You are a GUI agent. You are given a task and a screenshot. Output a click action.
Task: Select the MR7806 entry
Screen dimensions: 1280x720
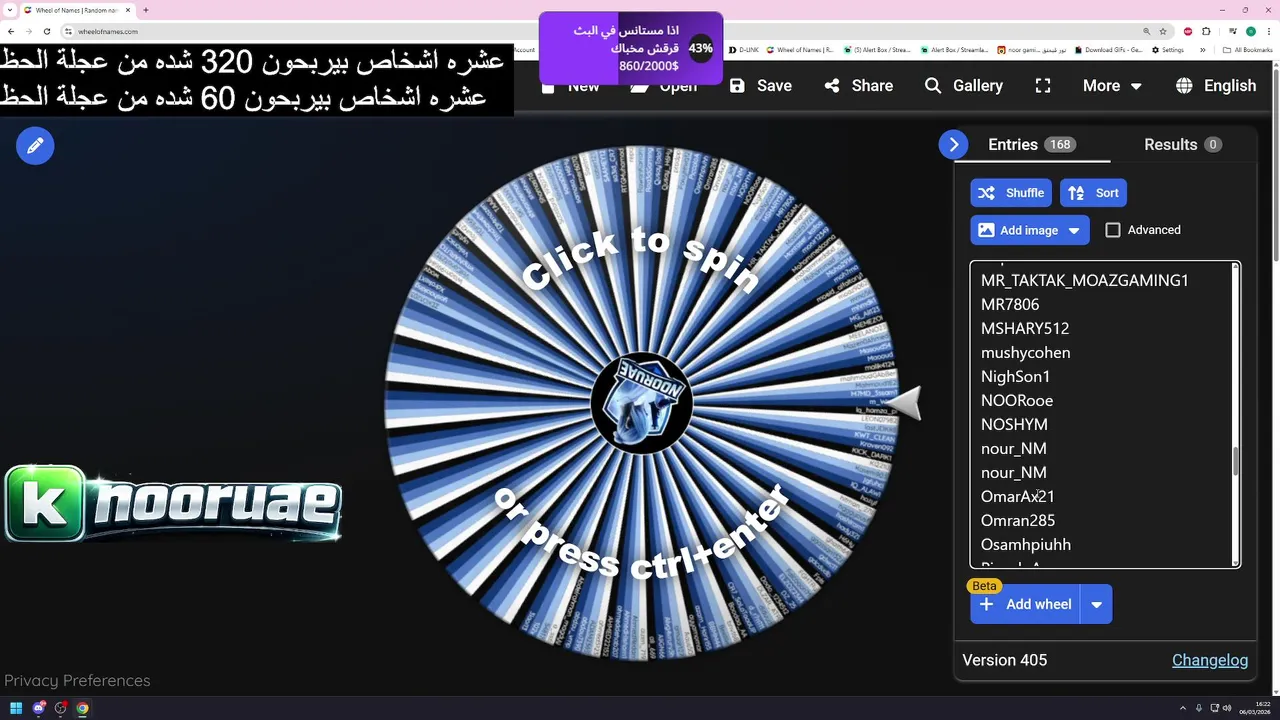pos(1010,304)
